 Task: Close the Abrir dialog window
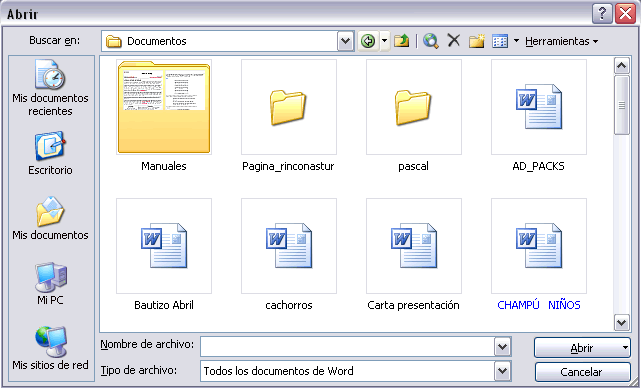point(626,13)
